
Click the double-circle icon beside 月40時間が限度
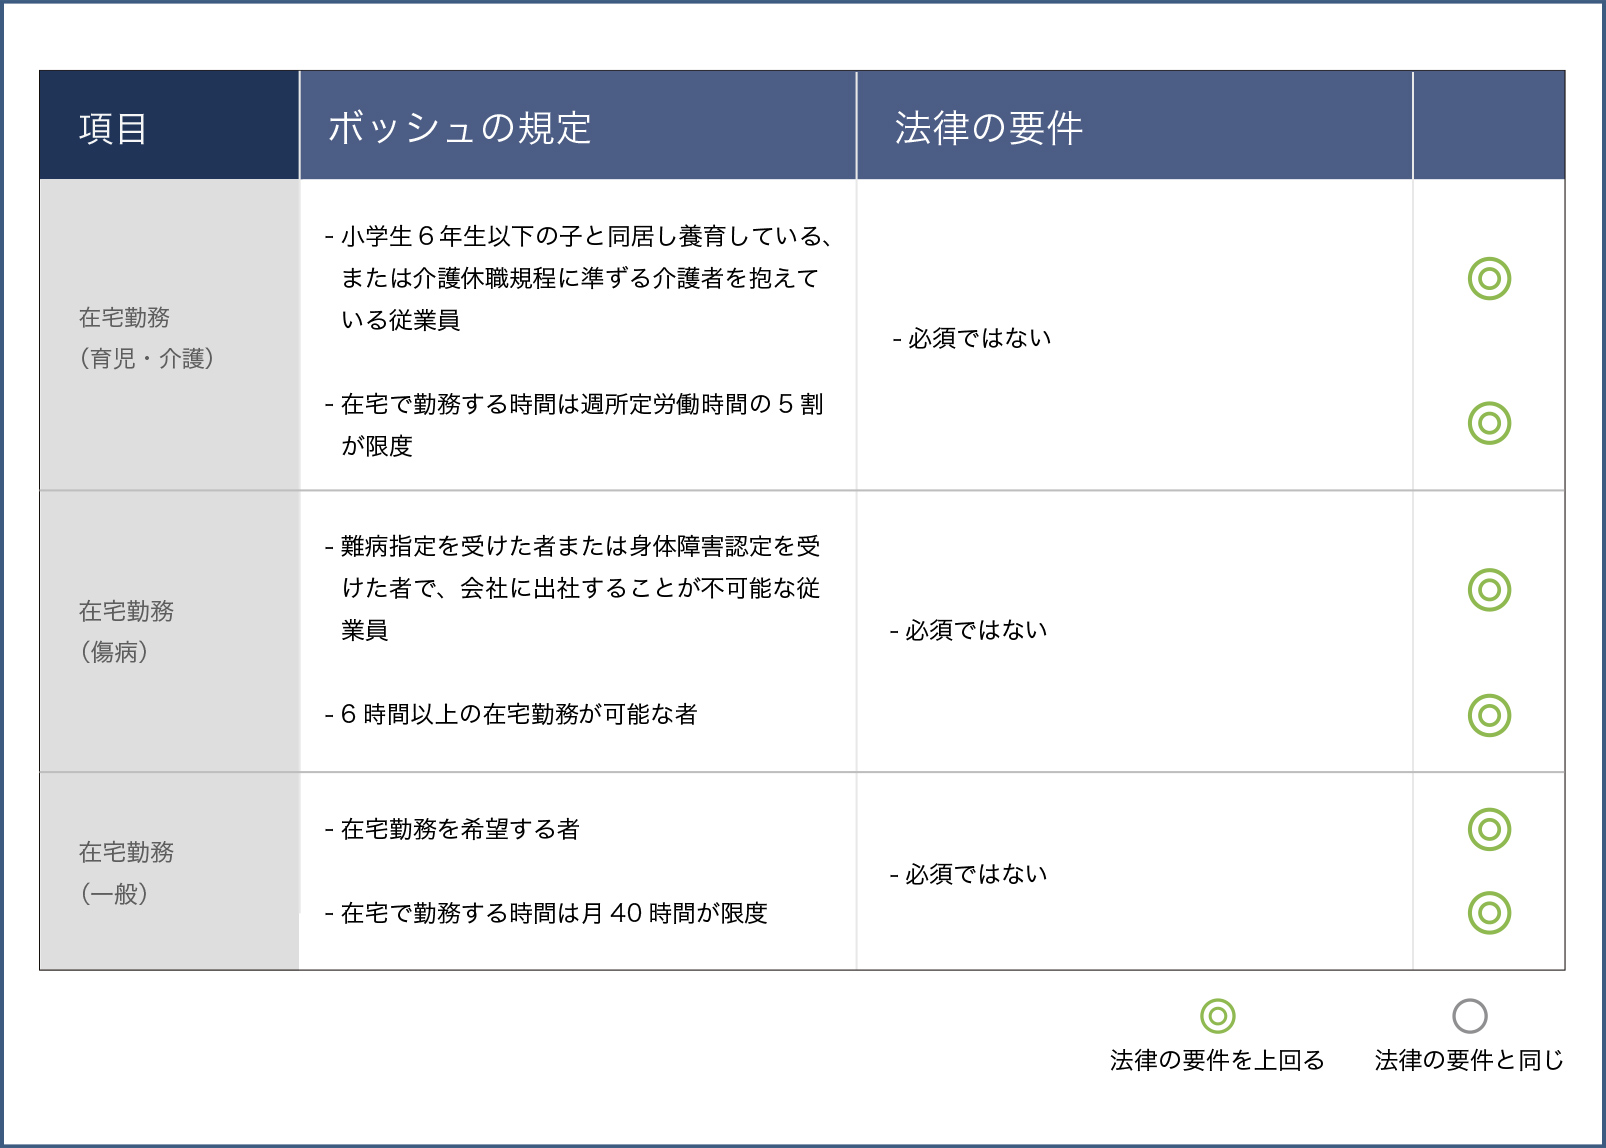[x=1489, y=913]
